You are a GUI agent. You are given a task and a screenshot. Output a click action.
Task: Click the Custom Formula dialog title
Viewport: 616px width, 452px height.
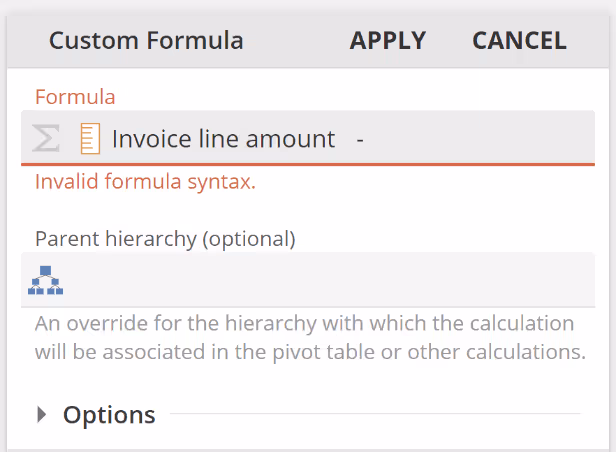click(x=146, y=41)
